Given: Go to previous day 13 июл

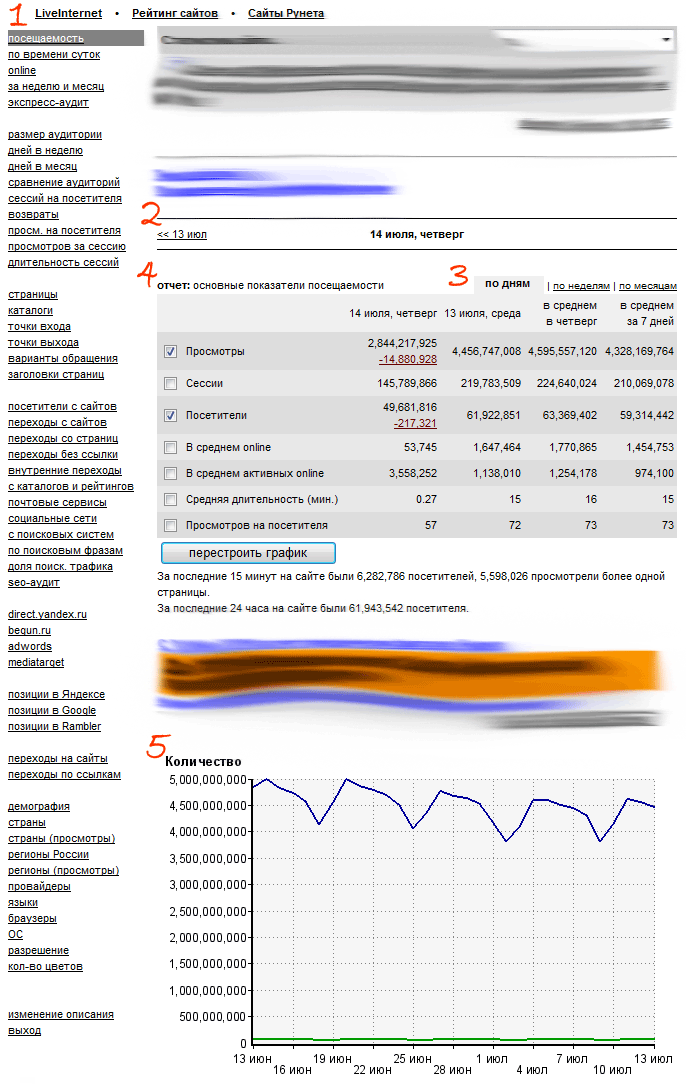Looking at the screenshot, I should click(182, 234).
